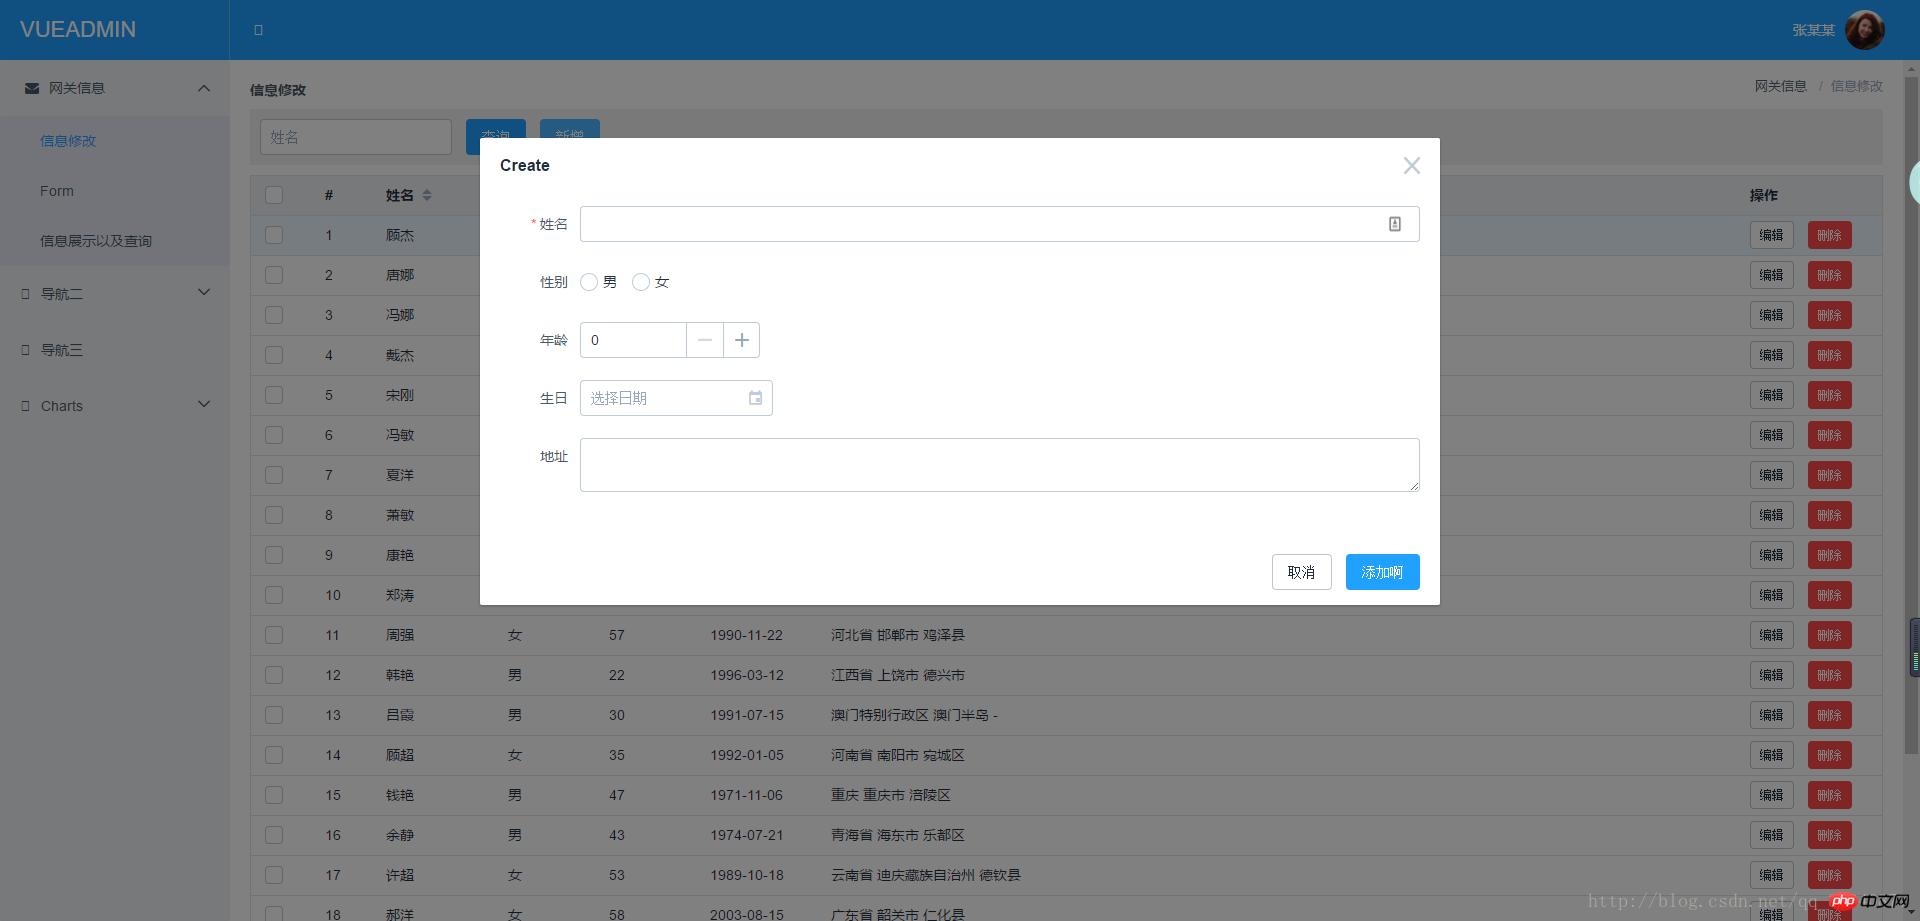1920x921 pixels.
Task: Click the plus icon to increase 年龄
Action: [x=741, y=340]
